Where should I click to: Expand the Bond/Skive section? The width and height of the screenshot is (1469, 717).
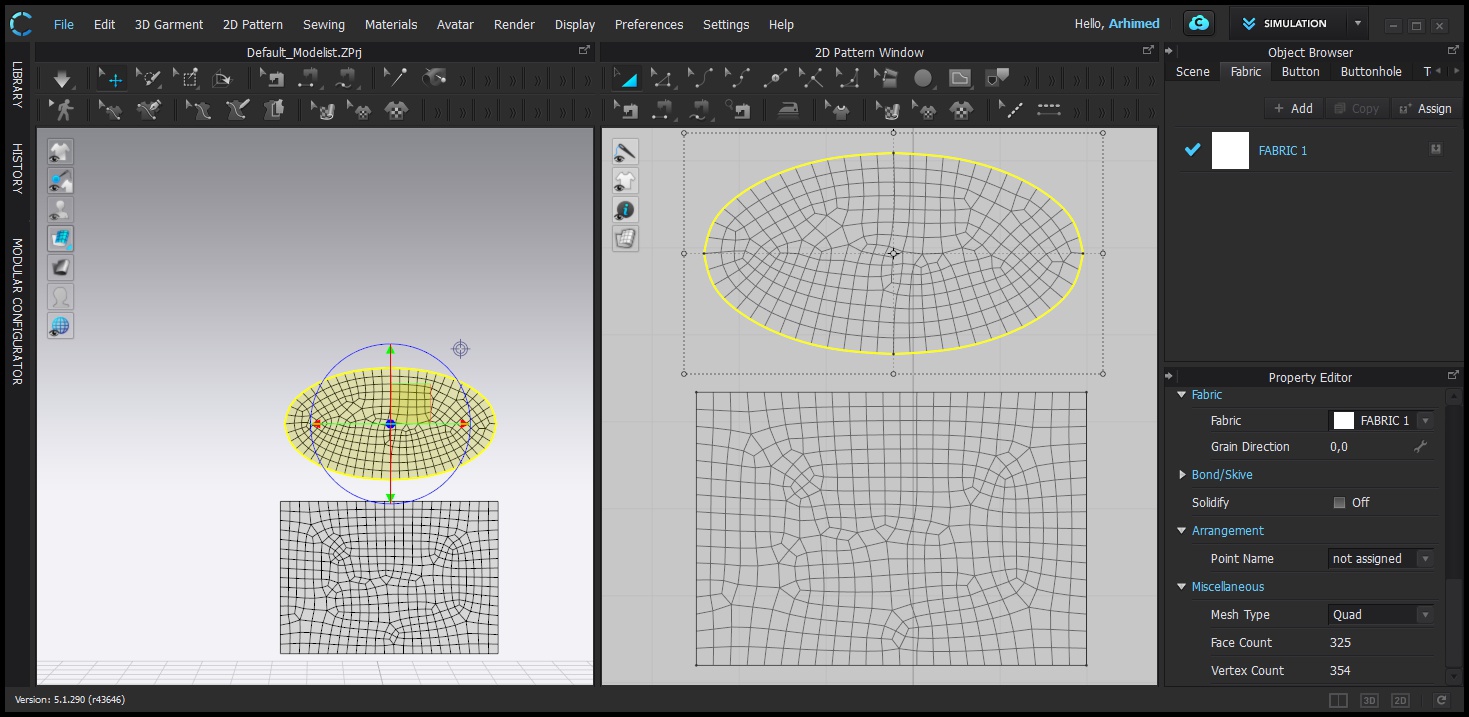1183,475
